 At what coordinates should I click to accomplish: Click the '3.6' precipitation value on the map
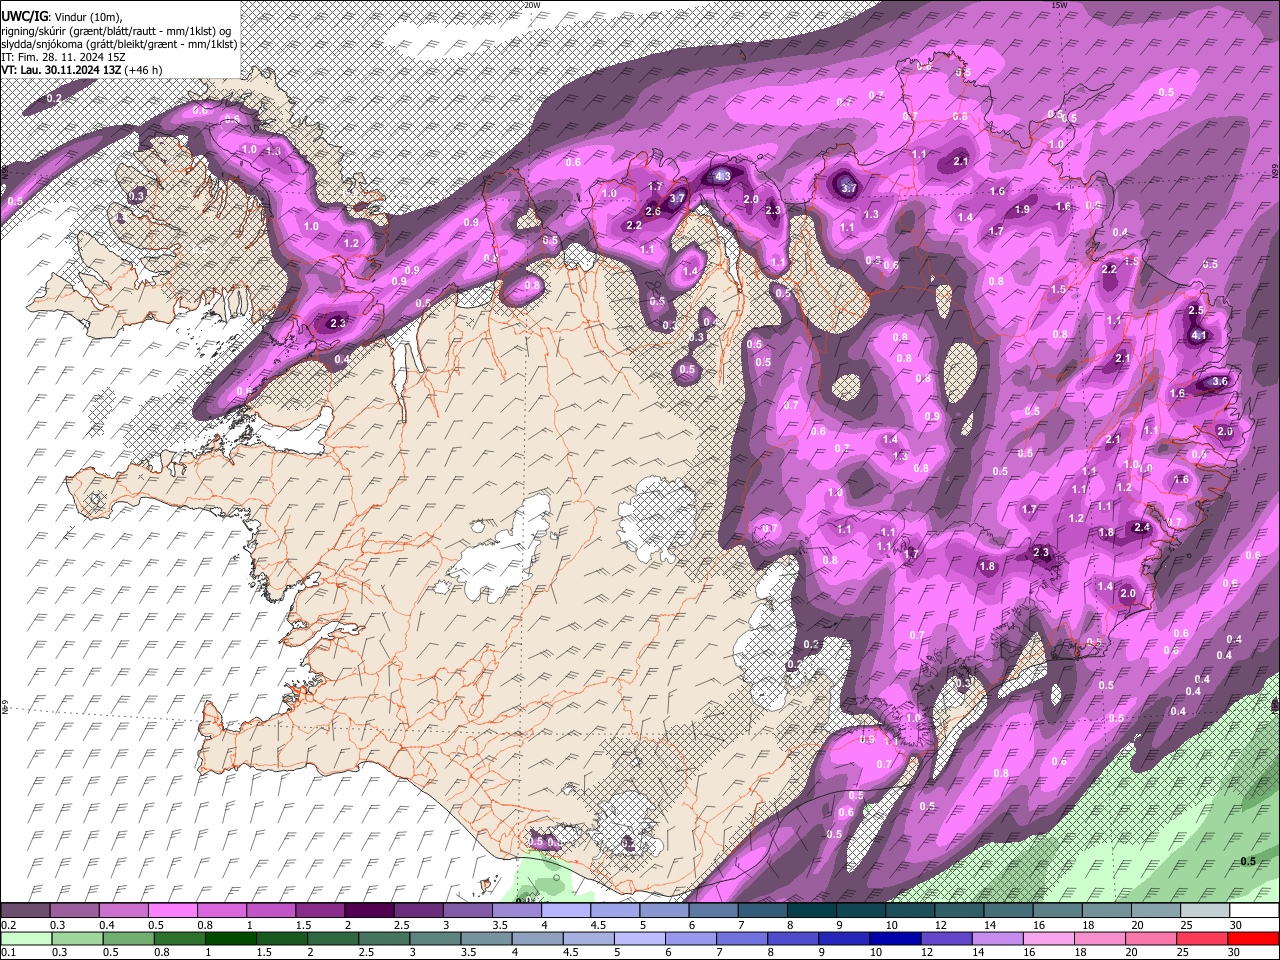coord(1220,381)
